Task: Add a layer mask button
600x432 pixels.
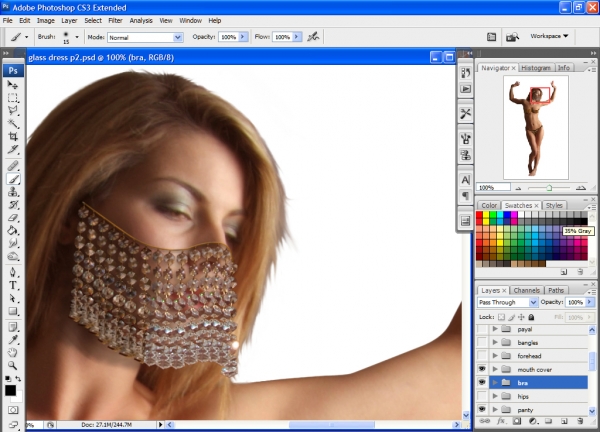Action: (x=517, y=421)
